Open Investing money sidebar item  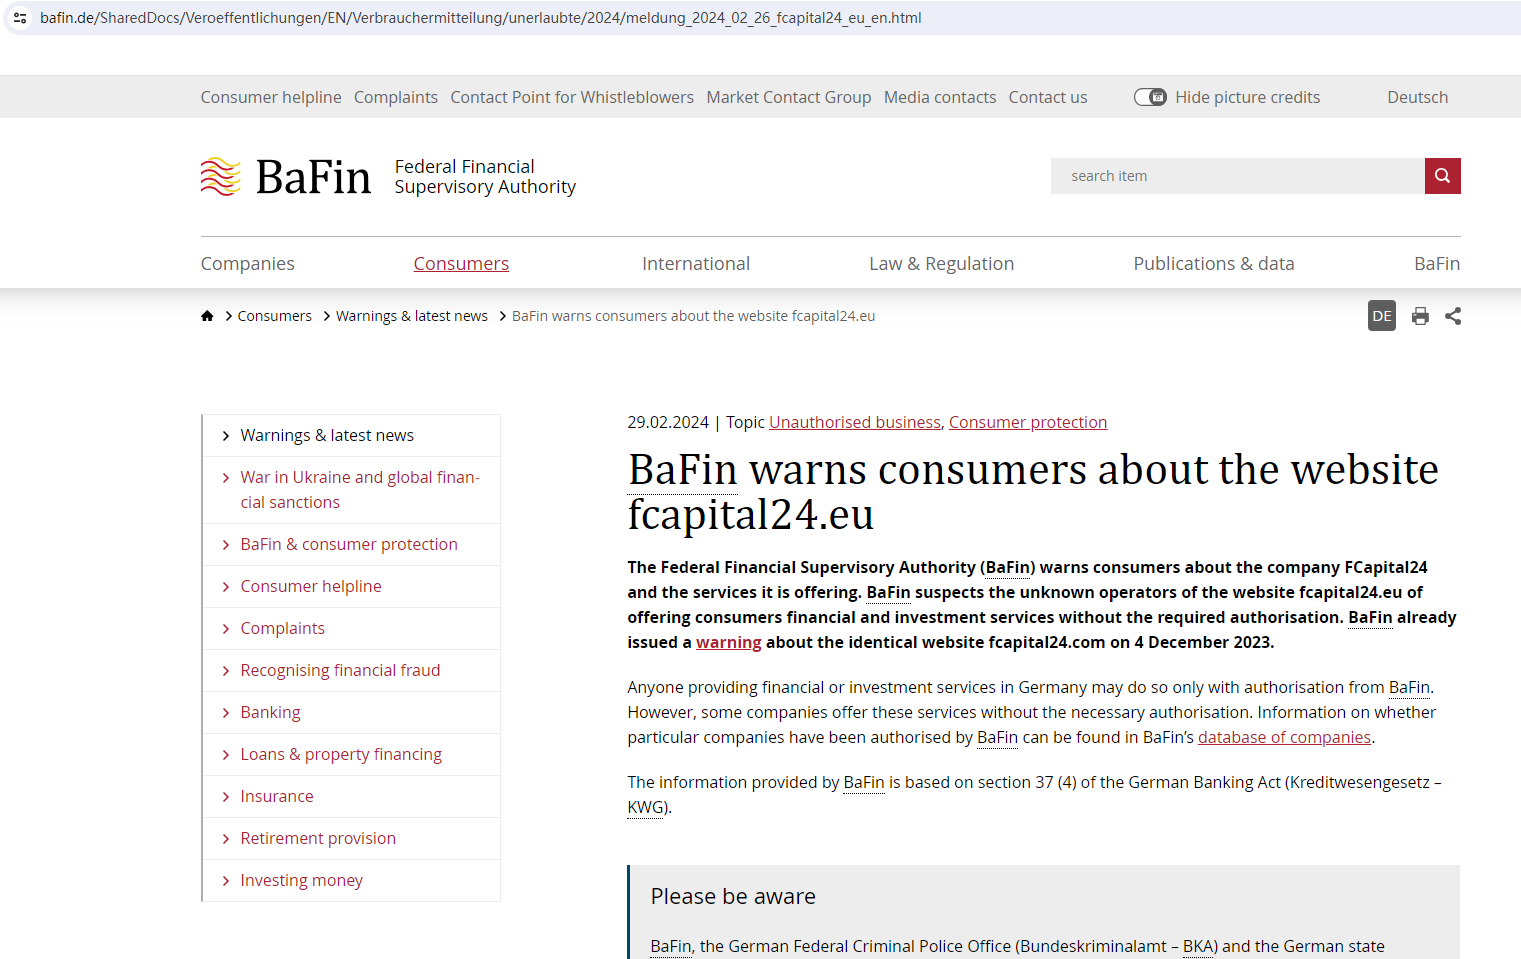[302, 880]
